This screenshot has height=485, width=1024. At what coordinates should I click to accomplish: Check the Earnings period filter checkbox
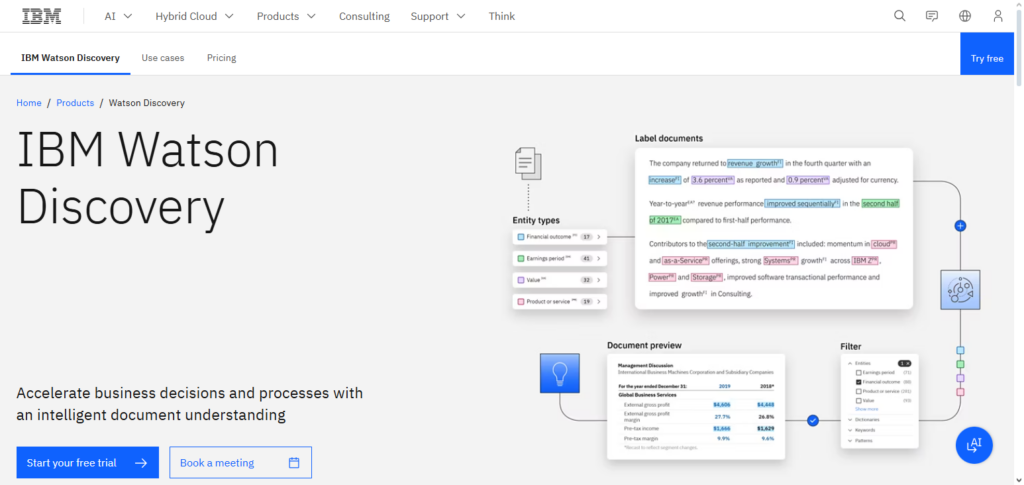859,373
